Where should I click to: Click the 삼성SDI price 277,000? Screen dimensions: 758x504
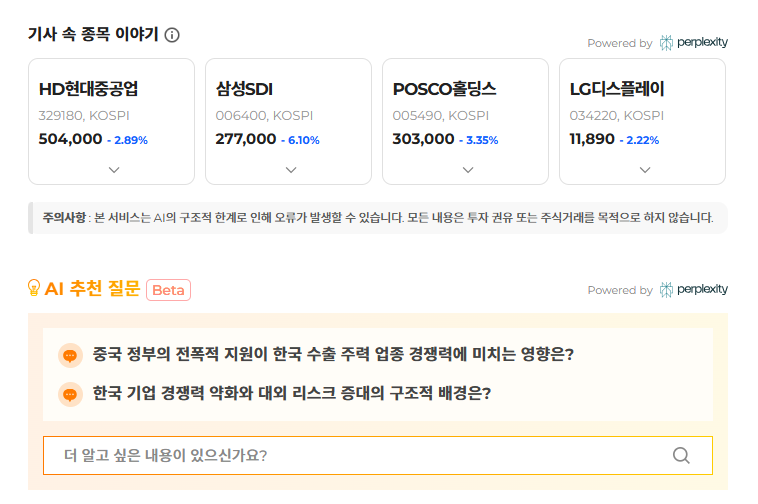tap(245, 139)
